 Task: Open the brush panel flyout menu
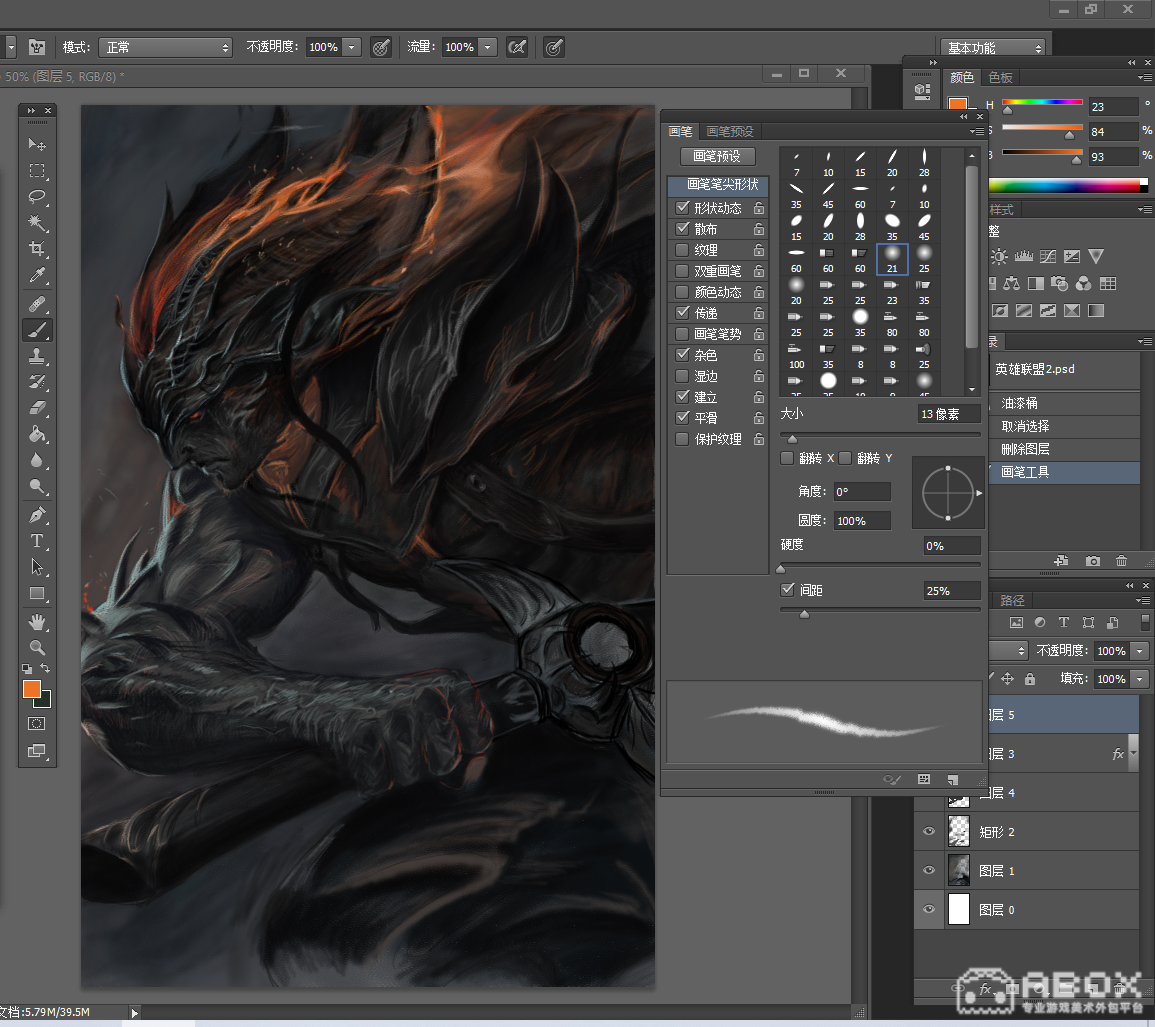(x=977, y=131)
